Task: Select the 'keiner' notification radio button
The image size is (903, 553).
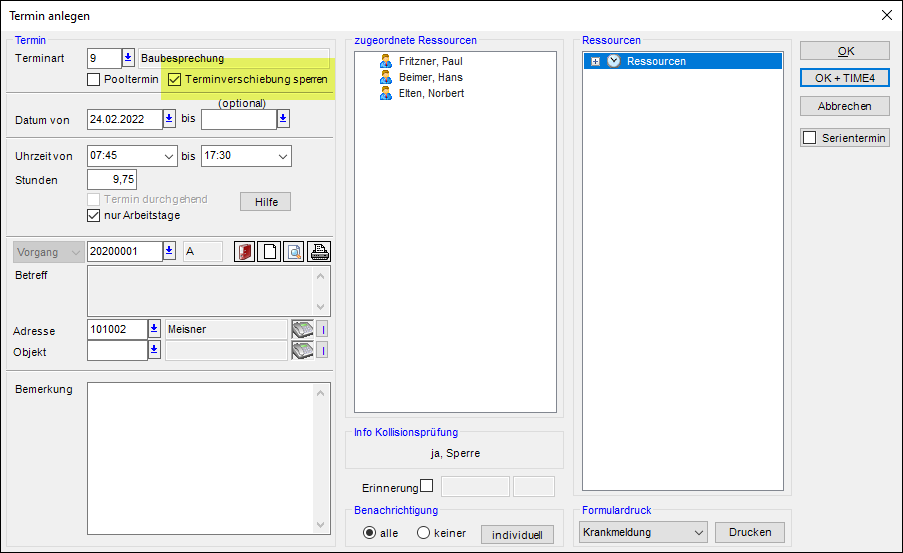Action: click(x=423, y=533)
